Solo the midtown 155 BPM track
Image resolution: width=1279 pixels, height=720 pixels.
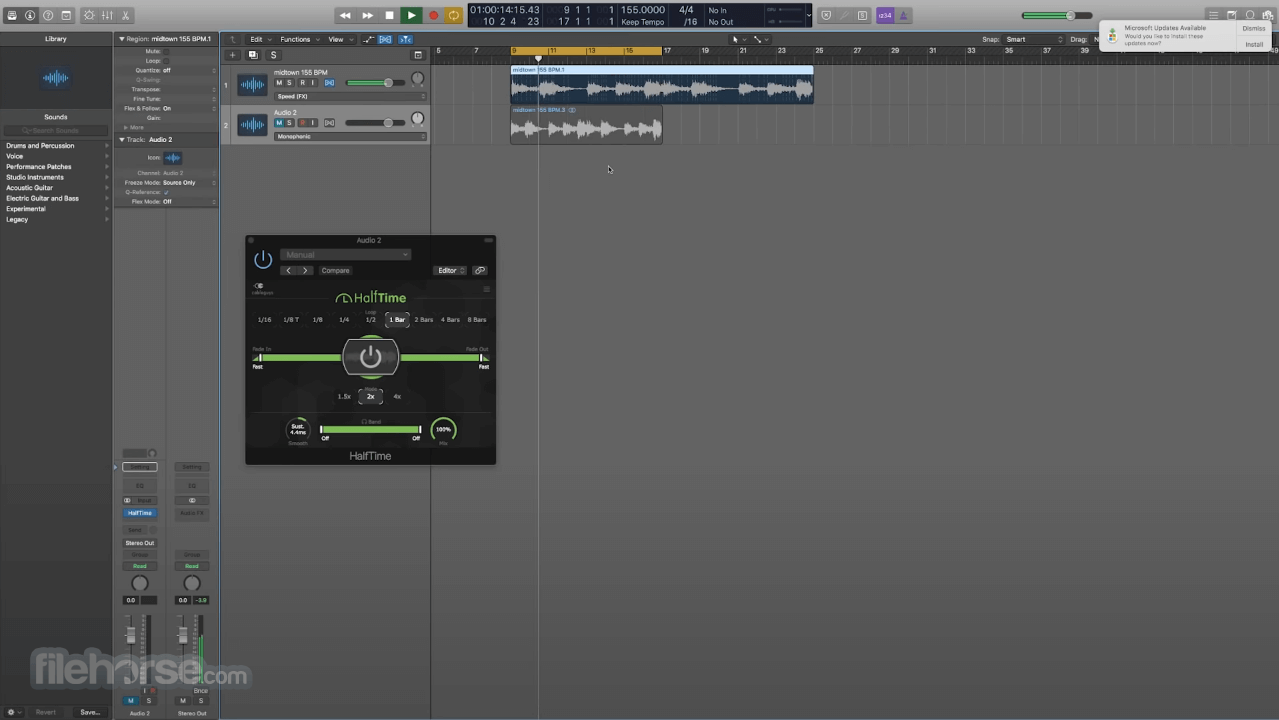(290, 83)
